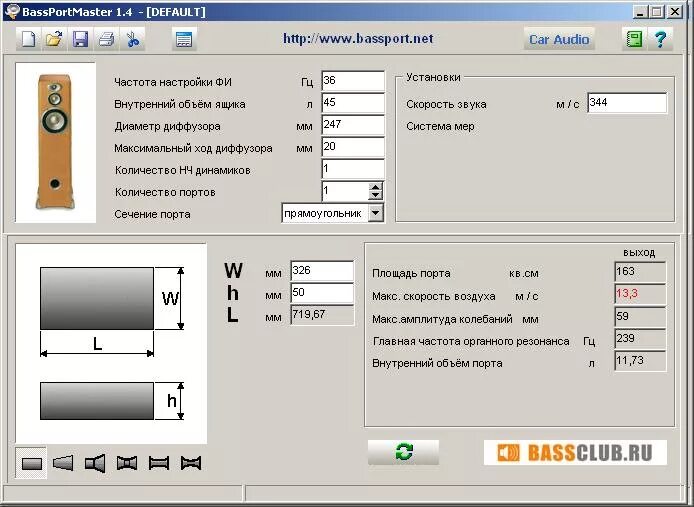Click the internal box volume field
Viewport: 694px width, 507px height.
[353, 103]
